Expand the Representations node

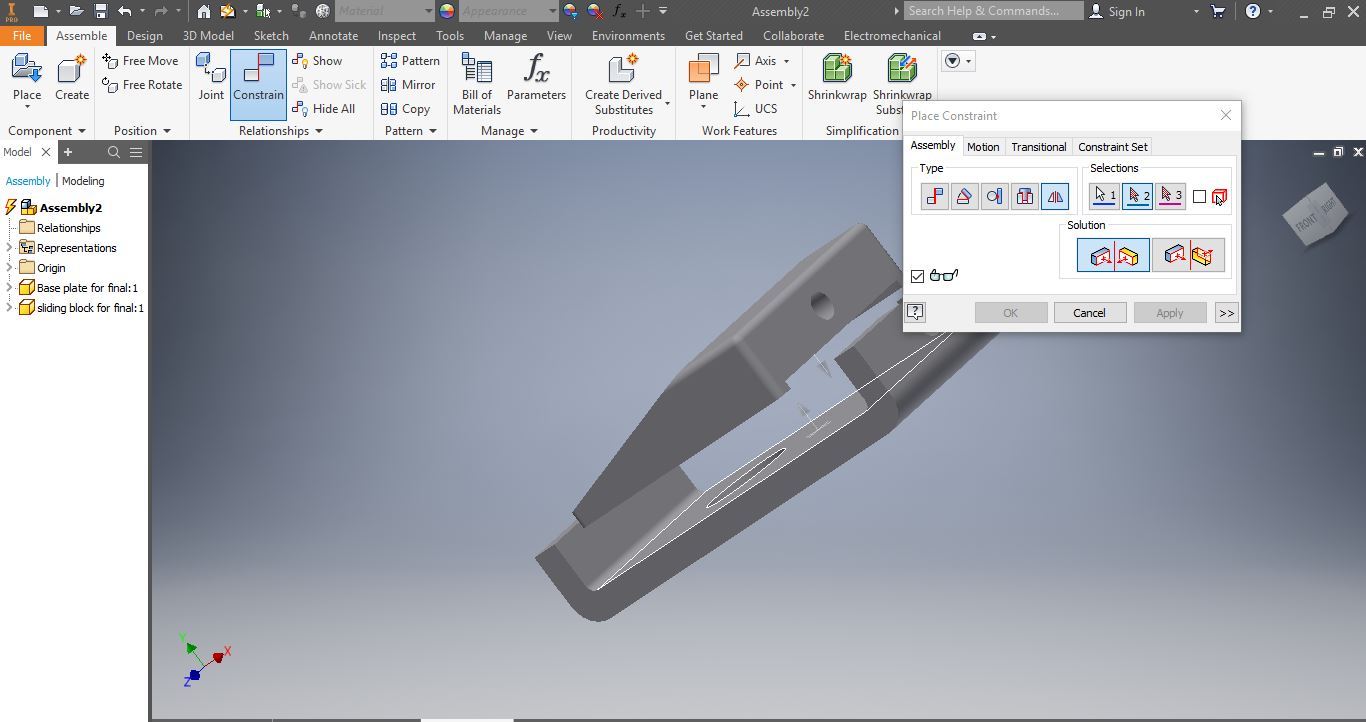point(10,248)
